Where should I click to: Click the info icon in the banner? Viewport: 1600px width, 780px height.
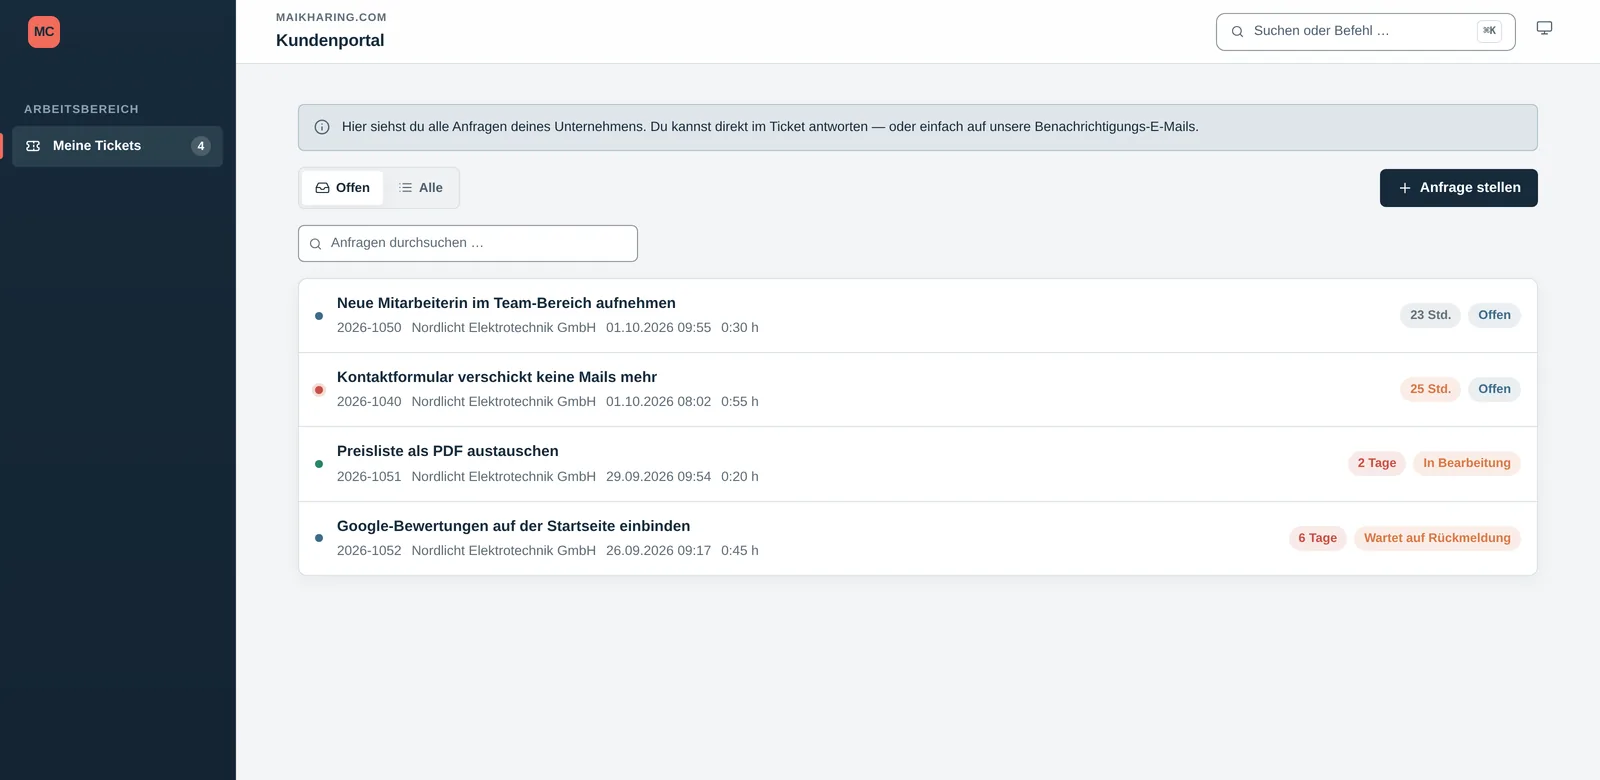tap(322, 127)
